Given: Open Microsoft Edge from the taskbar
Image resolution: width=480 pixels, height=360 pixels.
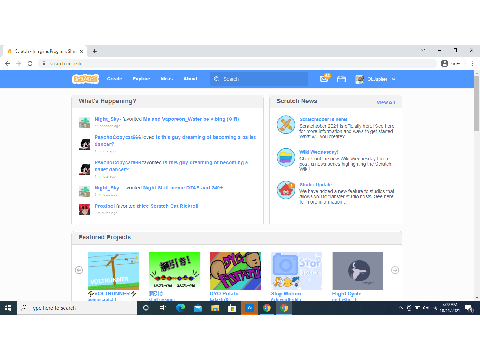Looking at the screenshot, I should click(180, 308).
